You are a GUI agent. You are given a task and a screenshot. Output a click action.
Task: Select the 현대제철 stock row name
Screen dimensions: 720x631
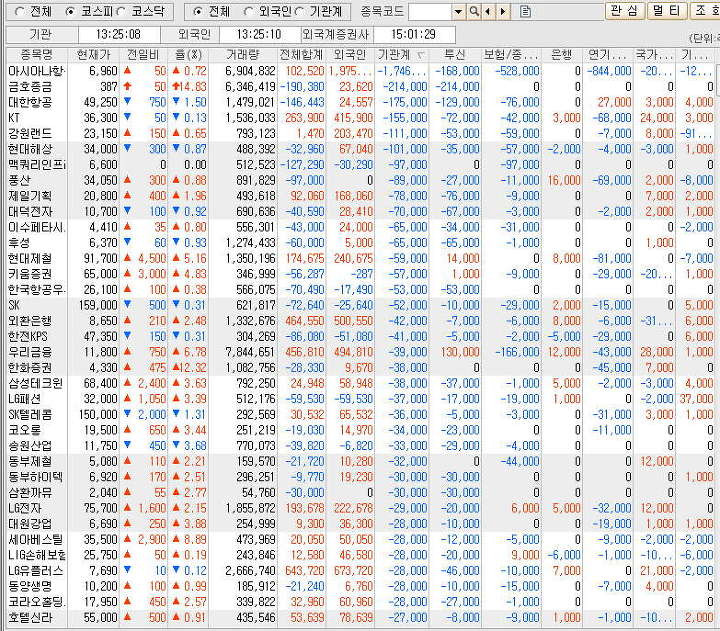click(30, 259)
